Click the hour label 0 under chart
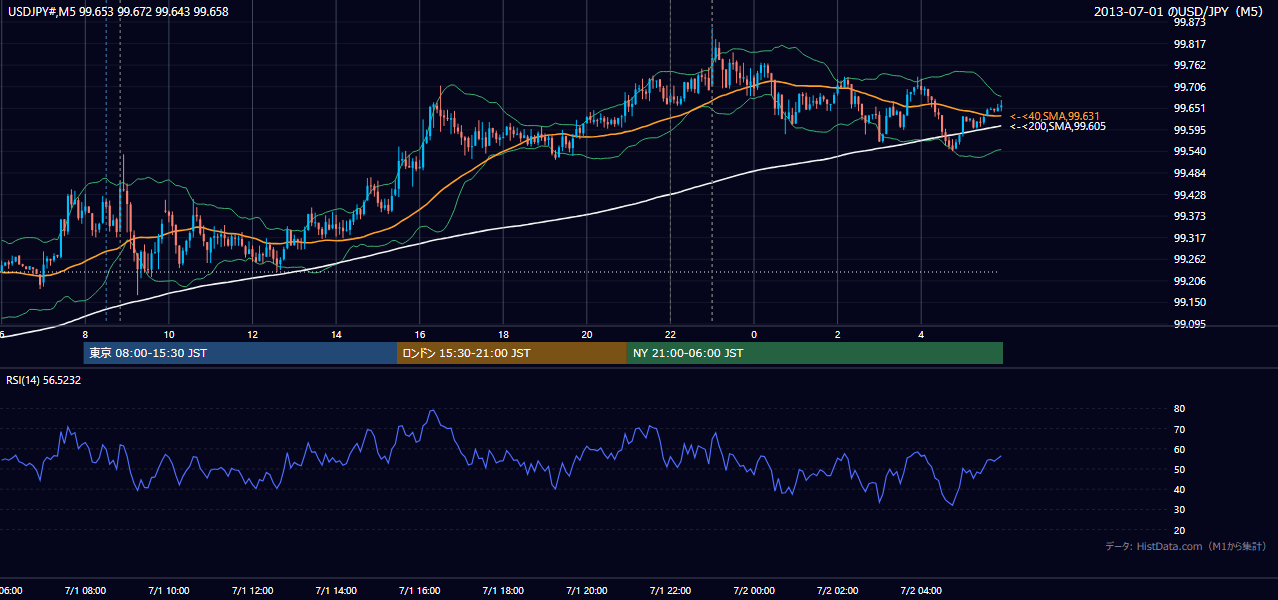Viewport: 1278px width, 600px height. pyautogui.click(x=754, y=335)
